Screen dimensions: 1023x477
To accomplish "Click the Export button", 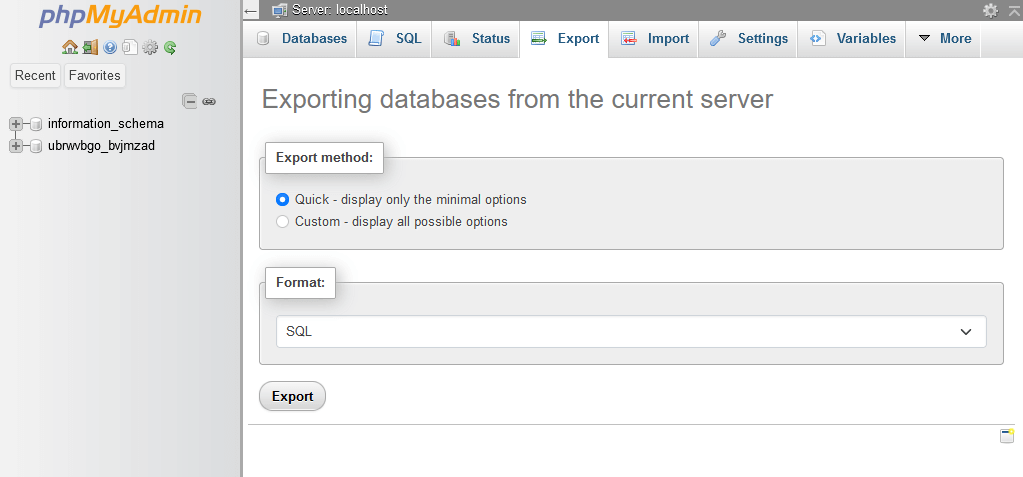I will pos(292,396).
